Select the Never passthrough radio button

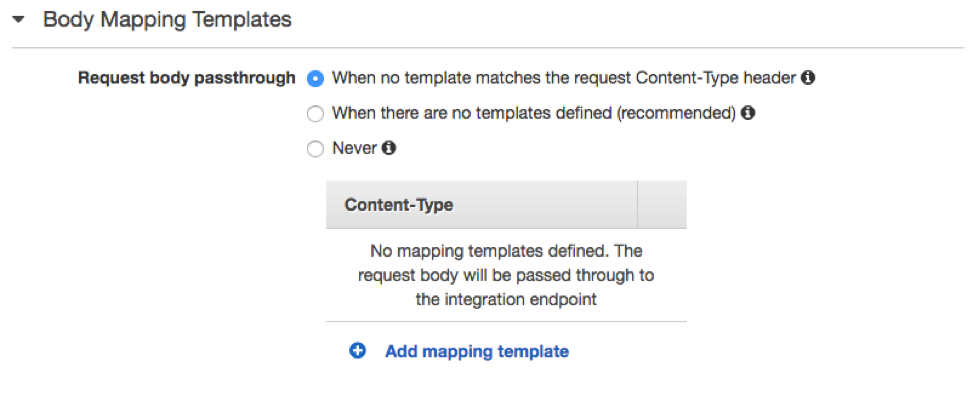[x=316, y=149]
